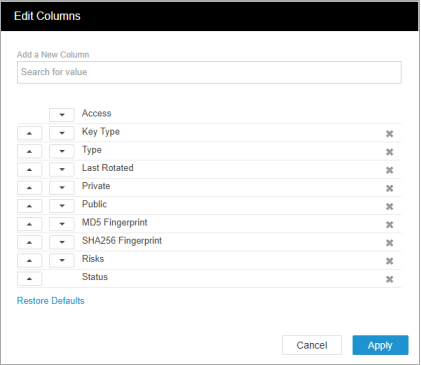Select the Access row label

coord(97,113)
